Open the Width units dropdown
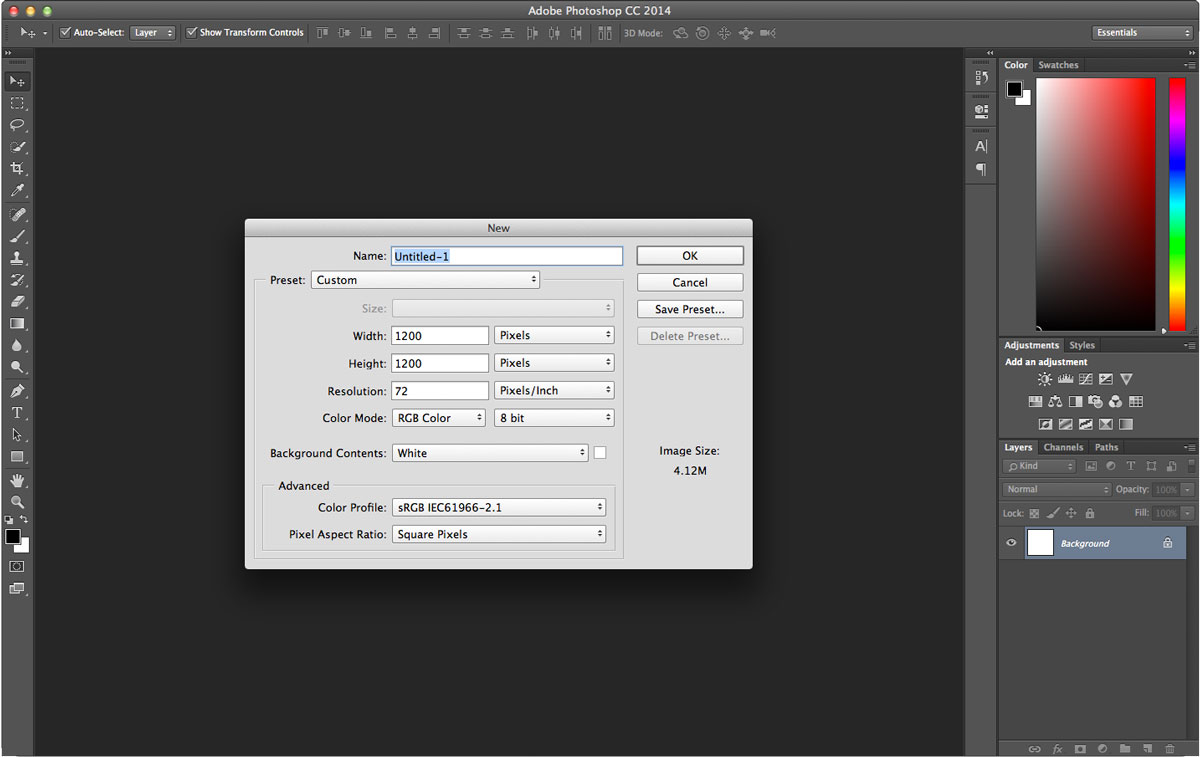The height and width of the screenshot is (757, 1200). click(554, 336)
